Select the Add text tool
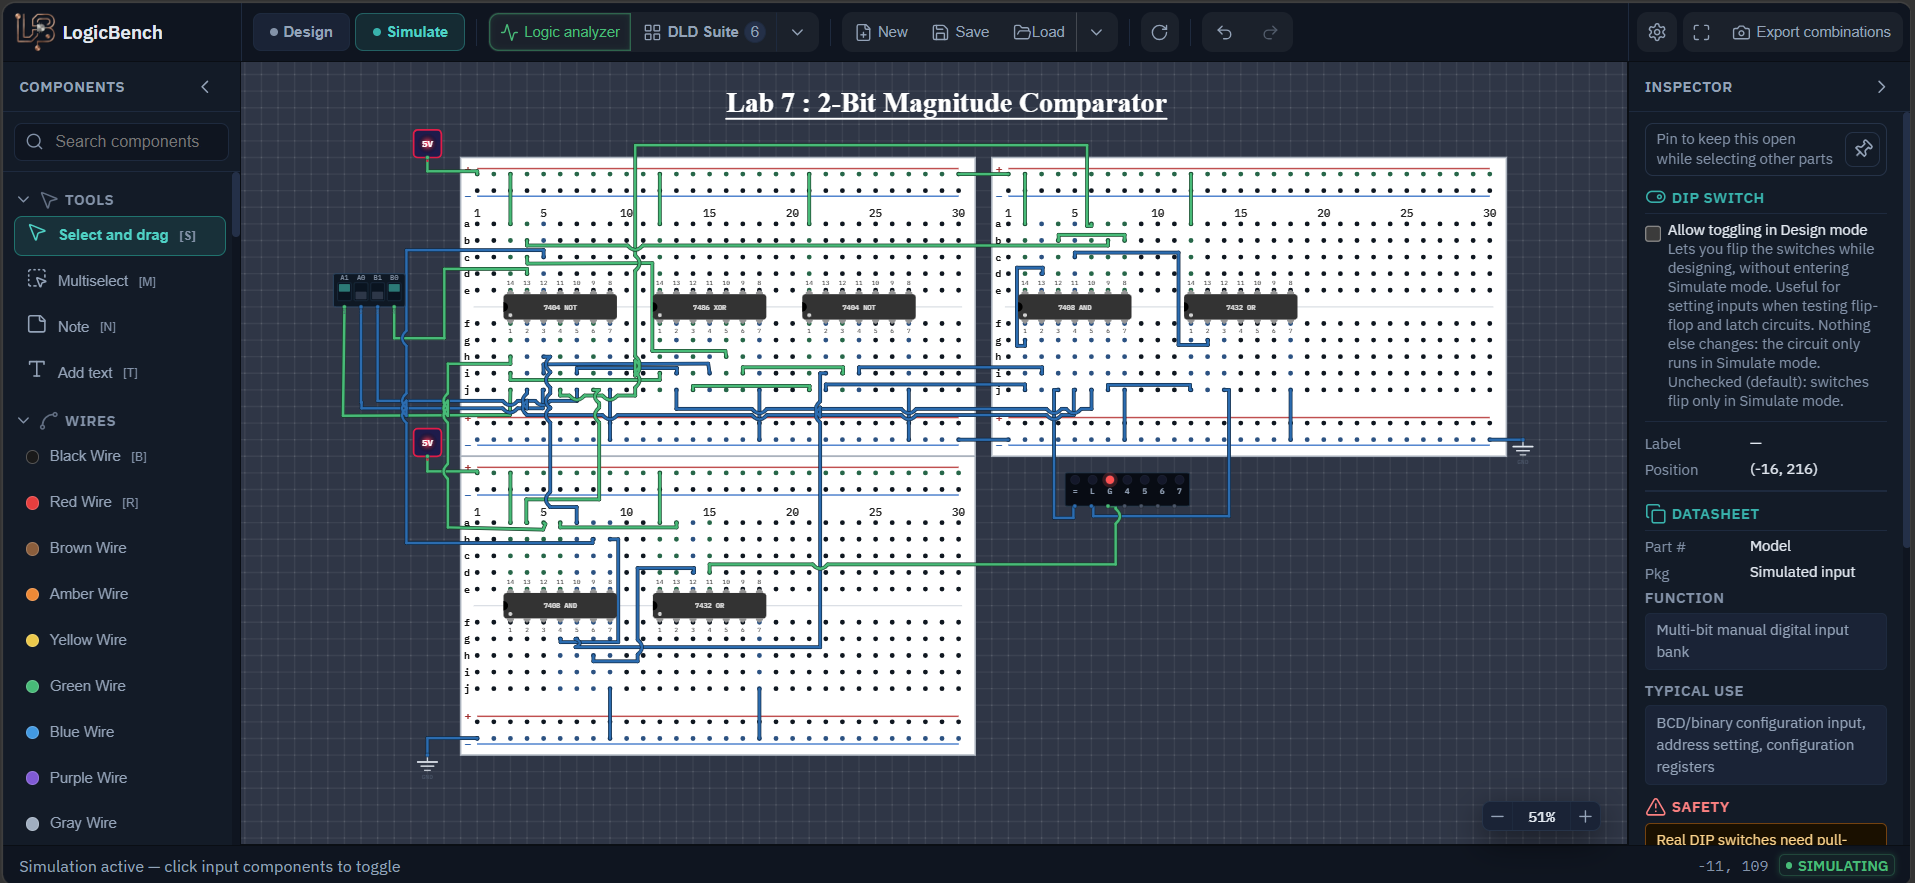This screenshot has height=883, width=1915. pos(120,372)
